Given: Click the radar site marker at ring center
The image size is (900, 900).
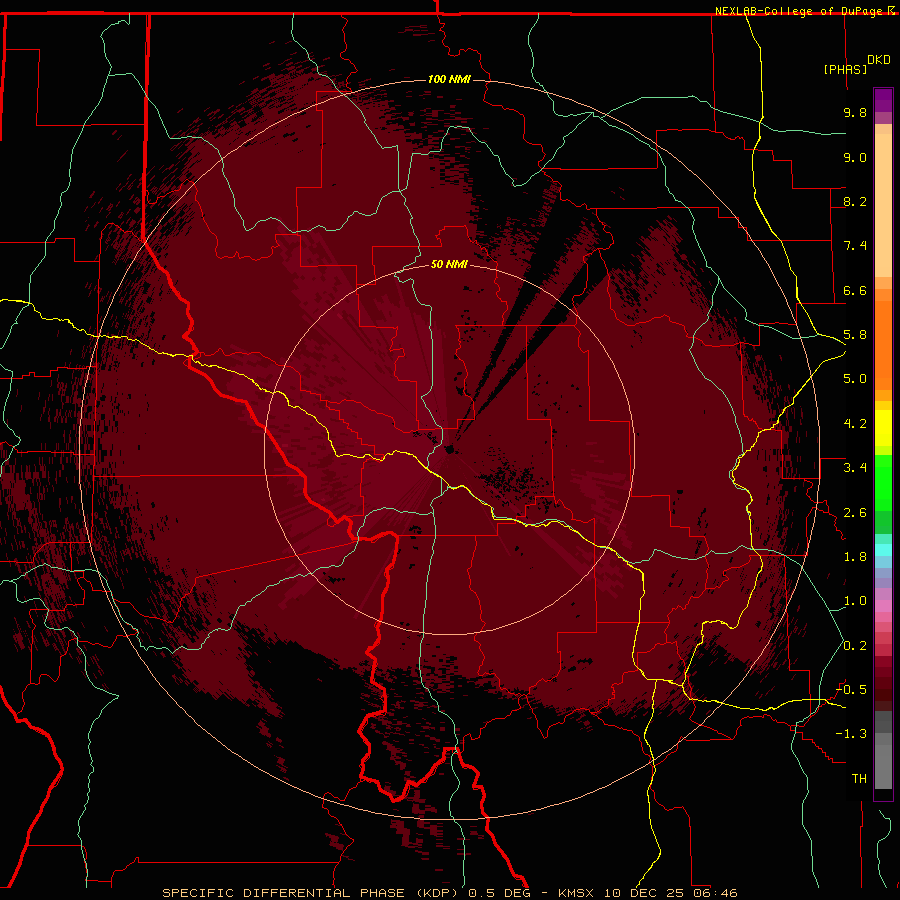Looking at the screenshot, I should pos(449,449).
